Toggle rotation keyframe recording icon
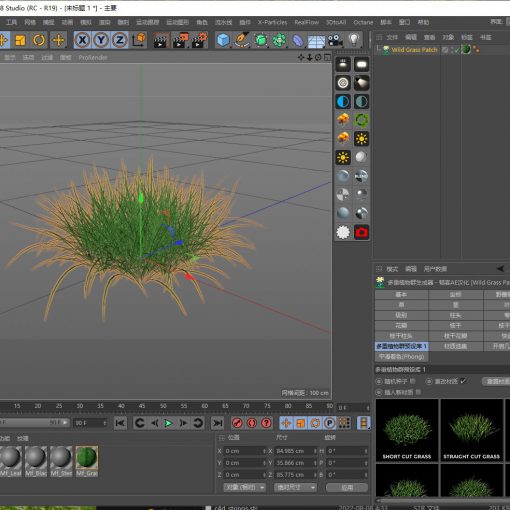Image resolution: width=510 pixels, height=510 pixels. 315,423
